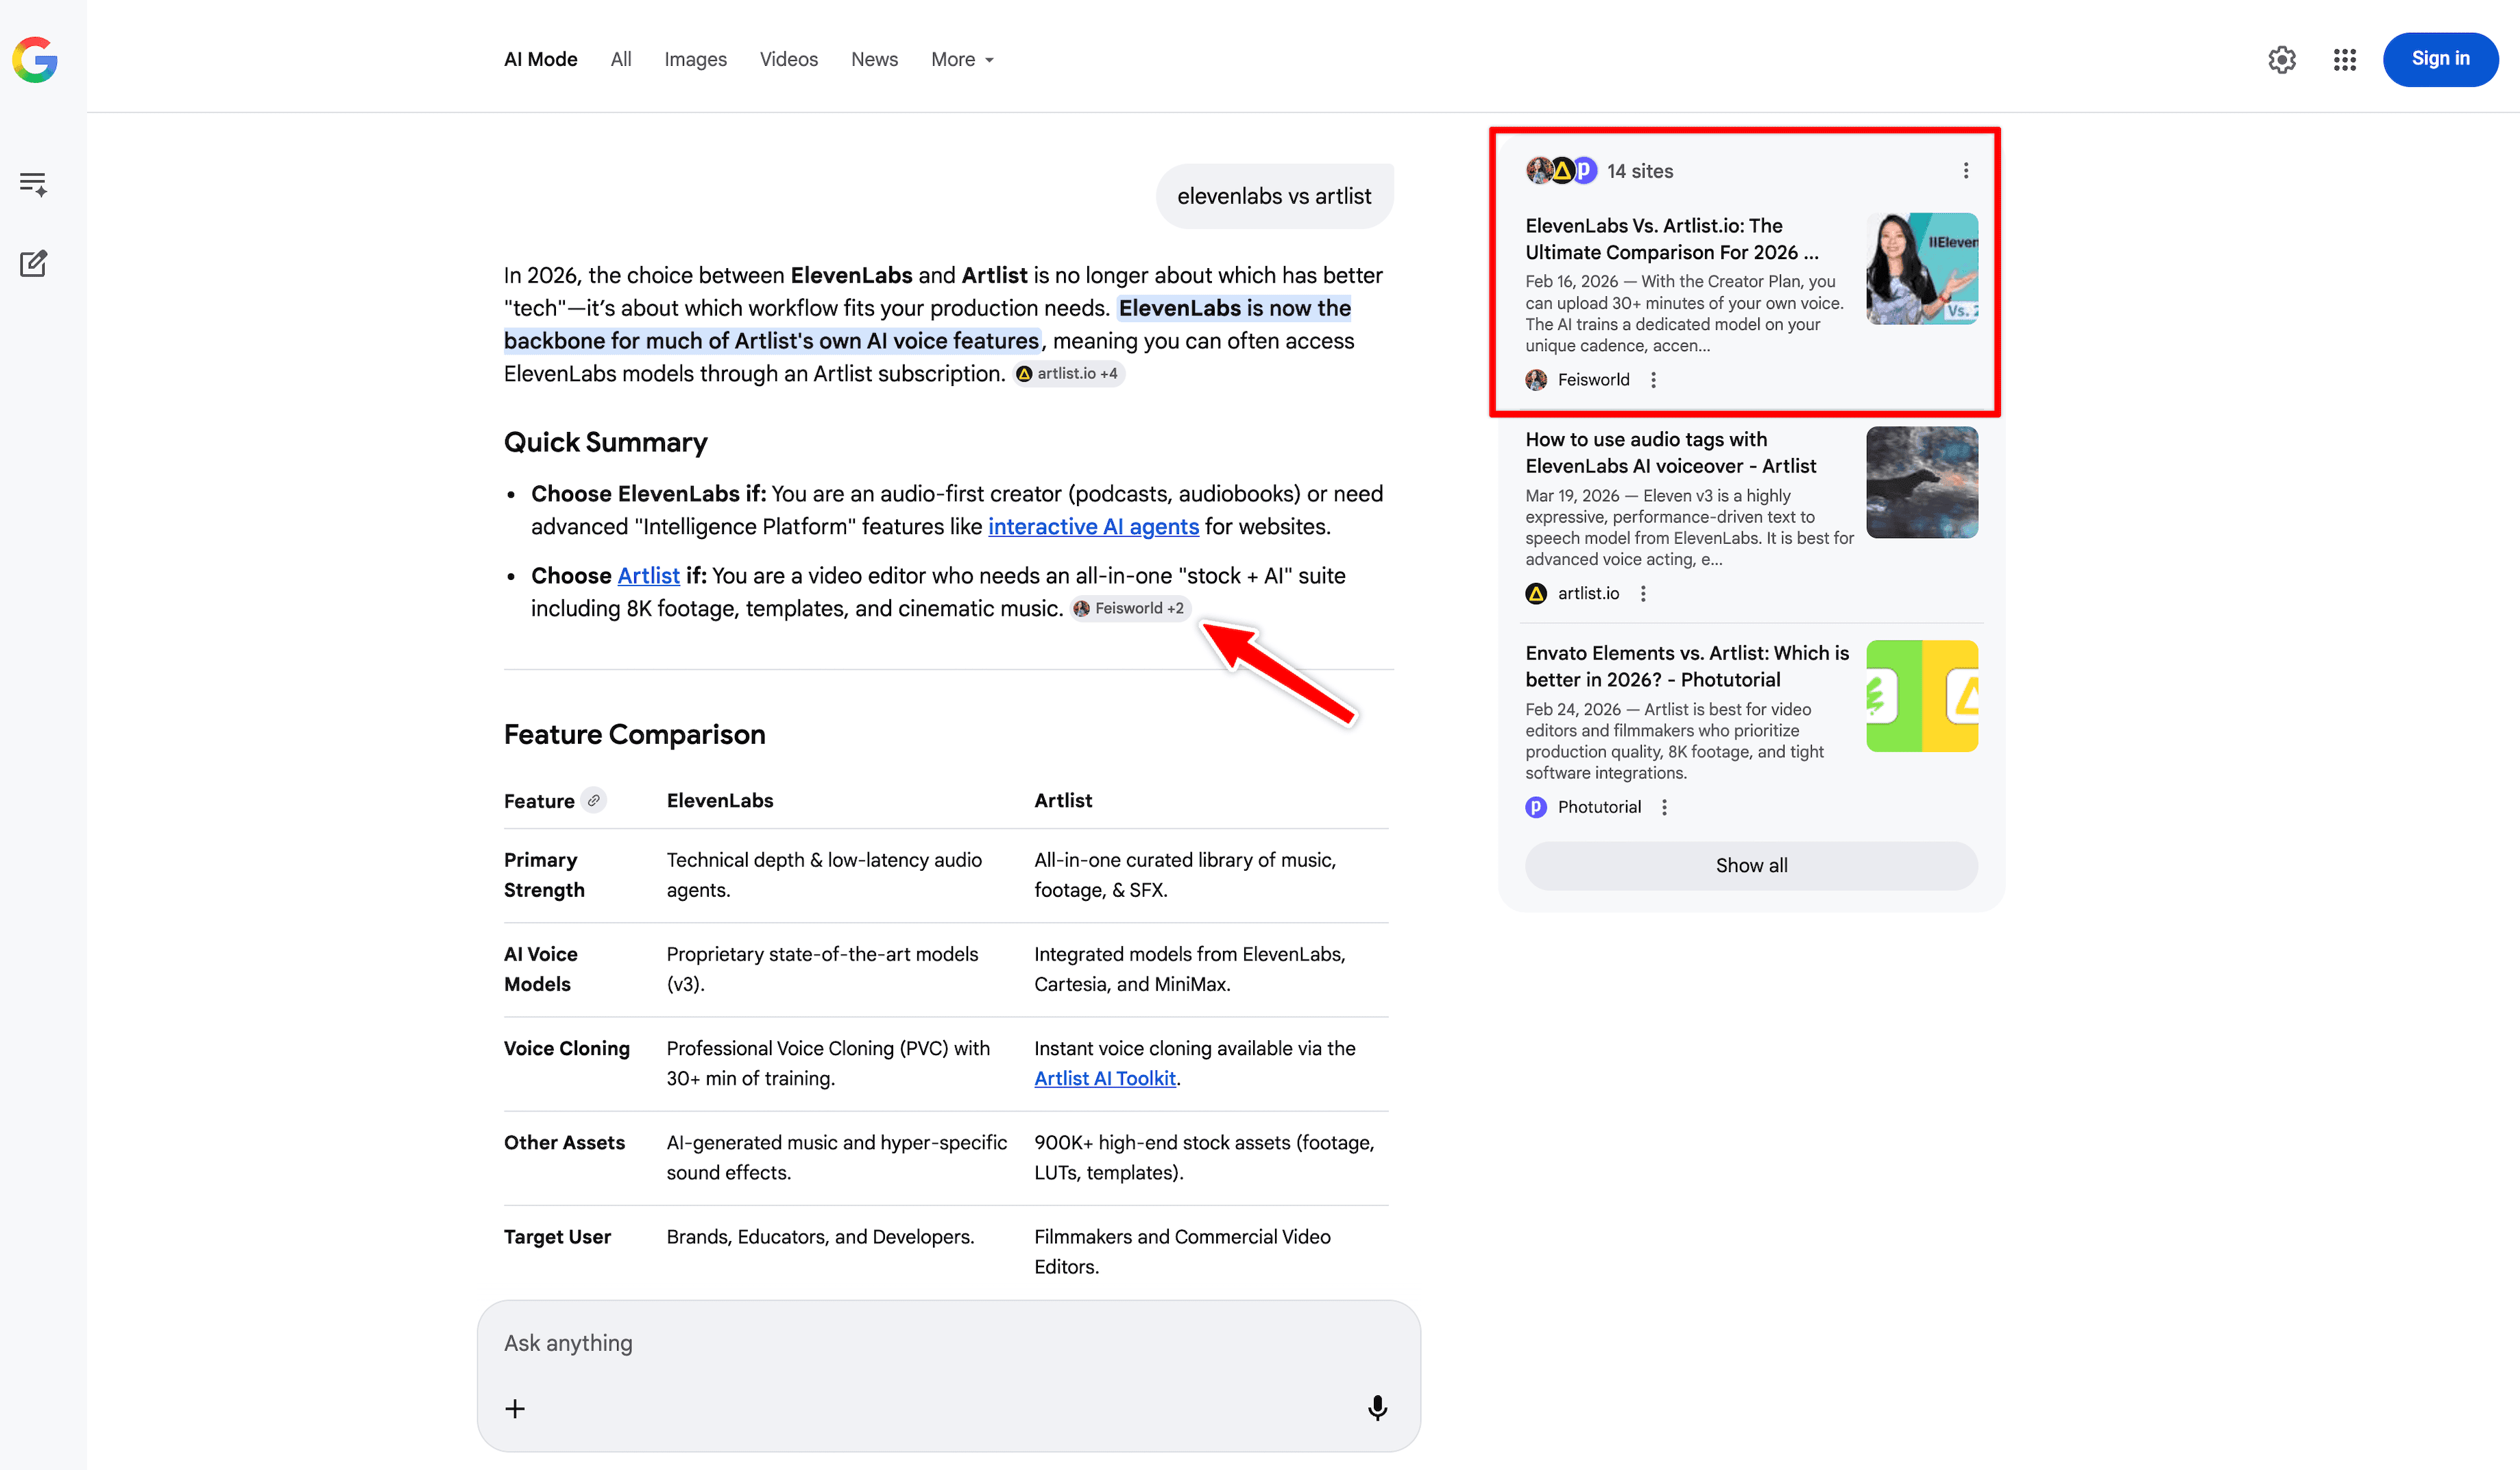Image resolution: width=2520 pixels, height=1470 pixels.
Task: Click the highlighted 'ElevenLabs is now the backbone' text
Action: pos(928,325)
